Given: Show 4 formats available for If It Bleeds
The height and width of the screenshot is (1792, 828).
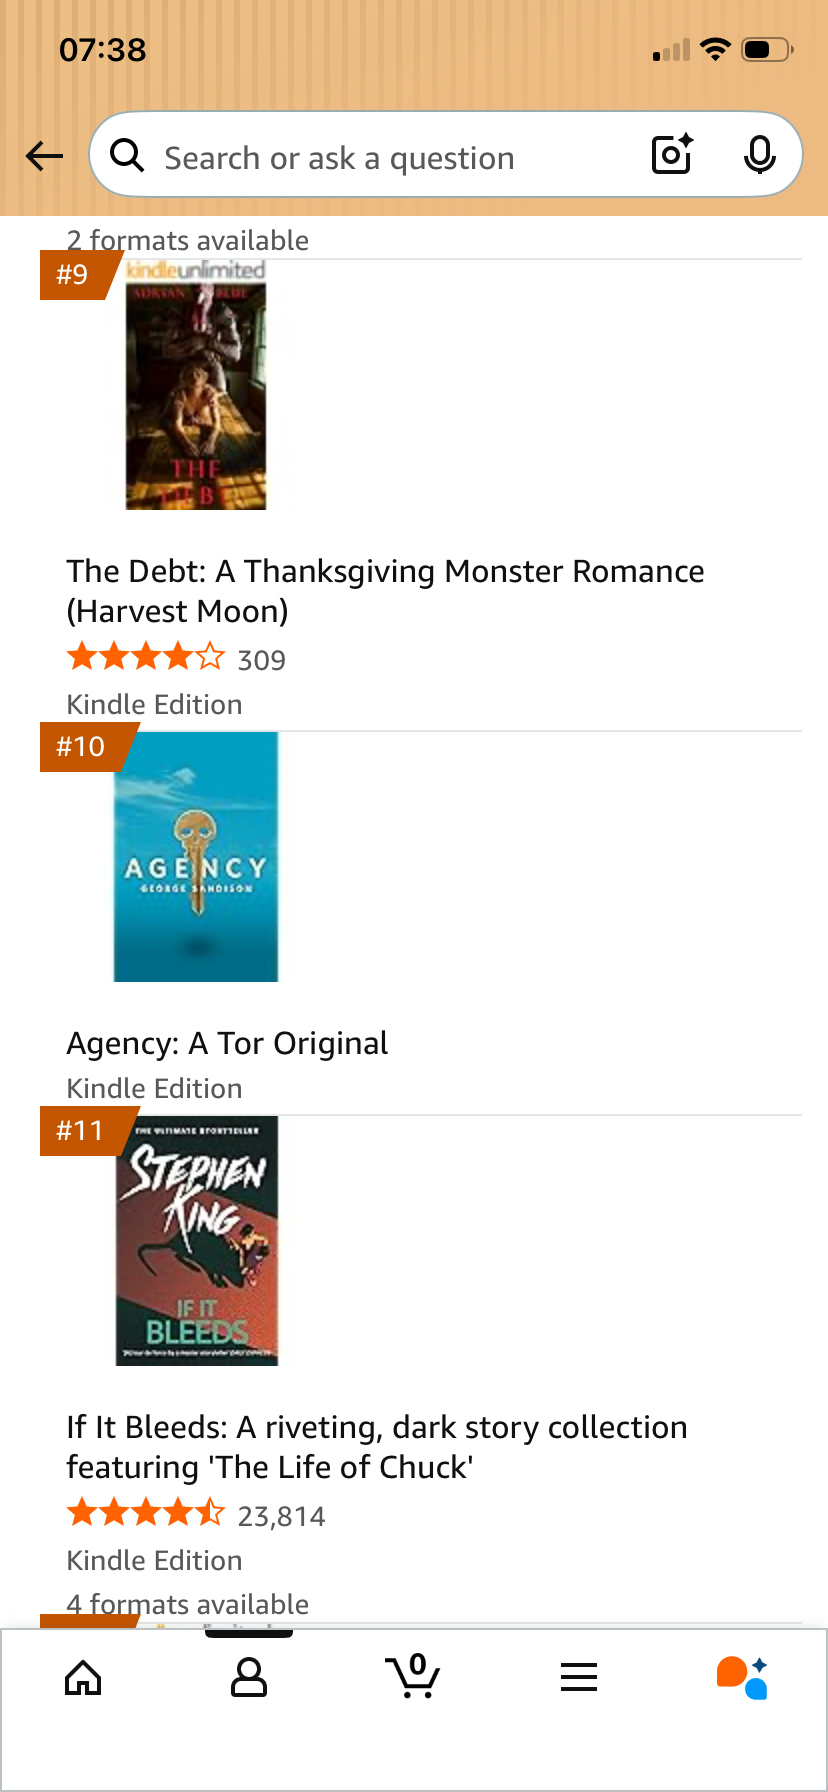Looking at the screenshot, I should [188, 1604].
